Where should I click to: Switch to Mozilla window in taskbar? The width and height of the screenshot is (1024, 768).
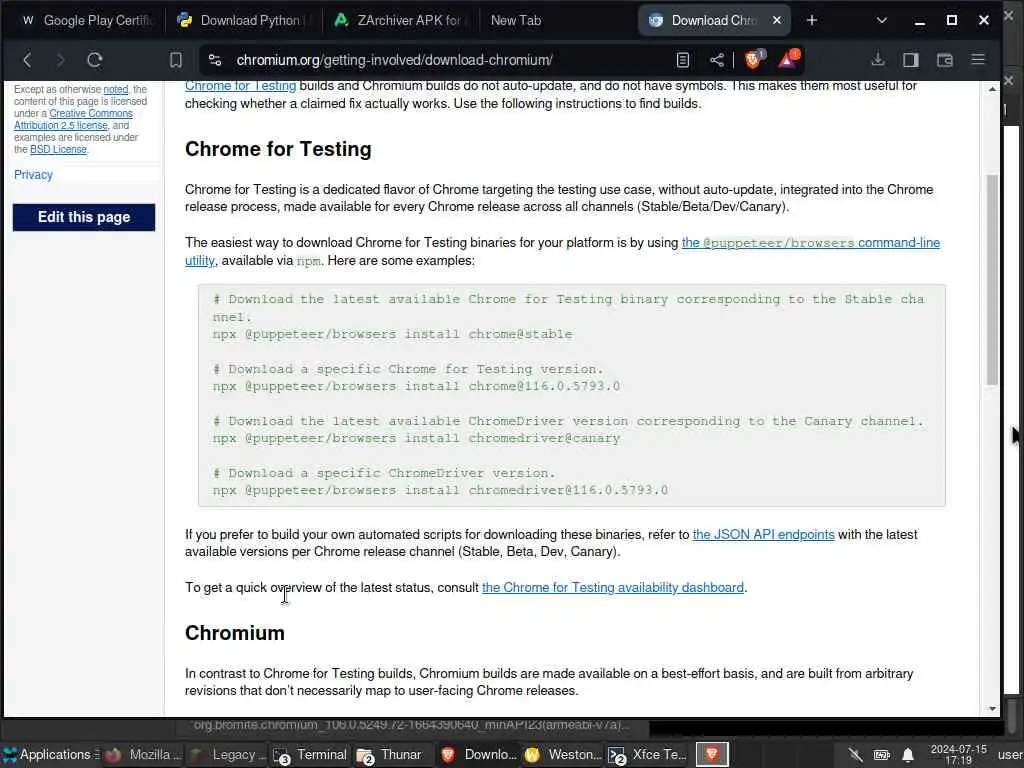[x=144, y=754]
